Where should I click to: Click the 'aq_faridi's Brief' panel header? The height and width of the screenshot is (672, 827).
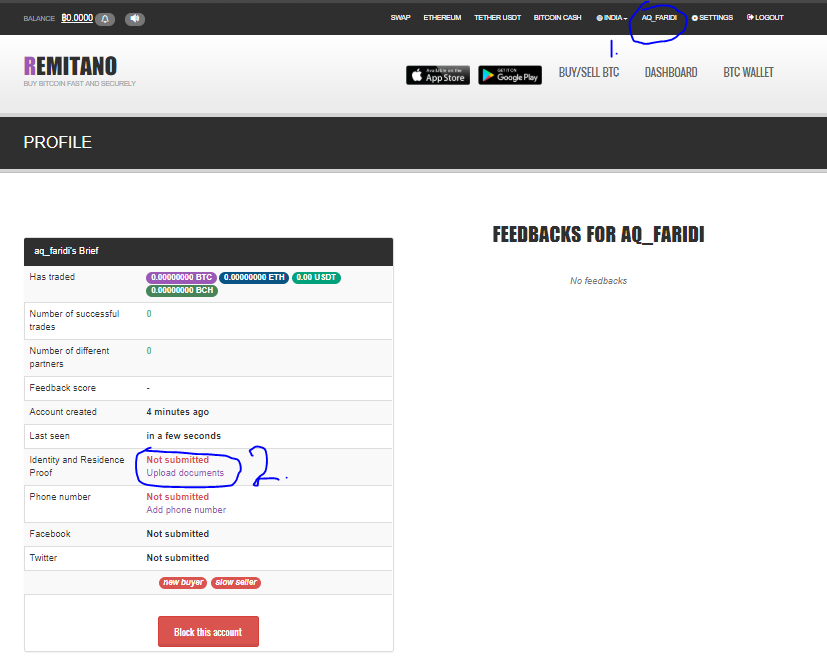(x=208, y=252)
